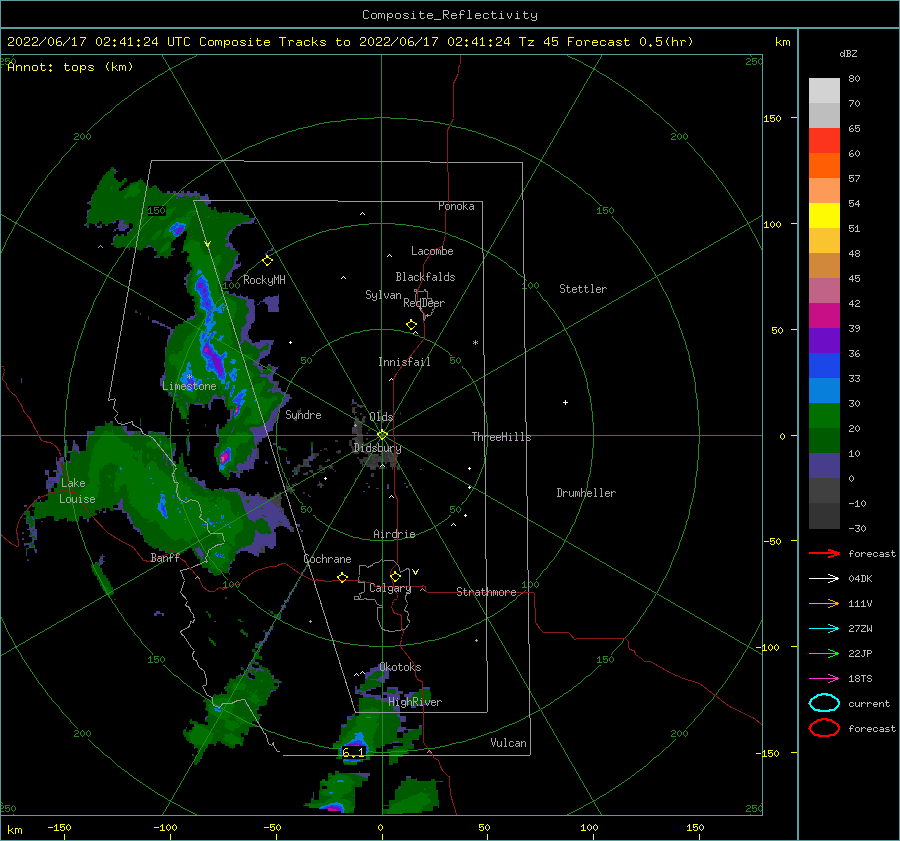
Task: Click the Ponoka city label
Action: point(456,206)
